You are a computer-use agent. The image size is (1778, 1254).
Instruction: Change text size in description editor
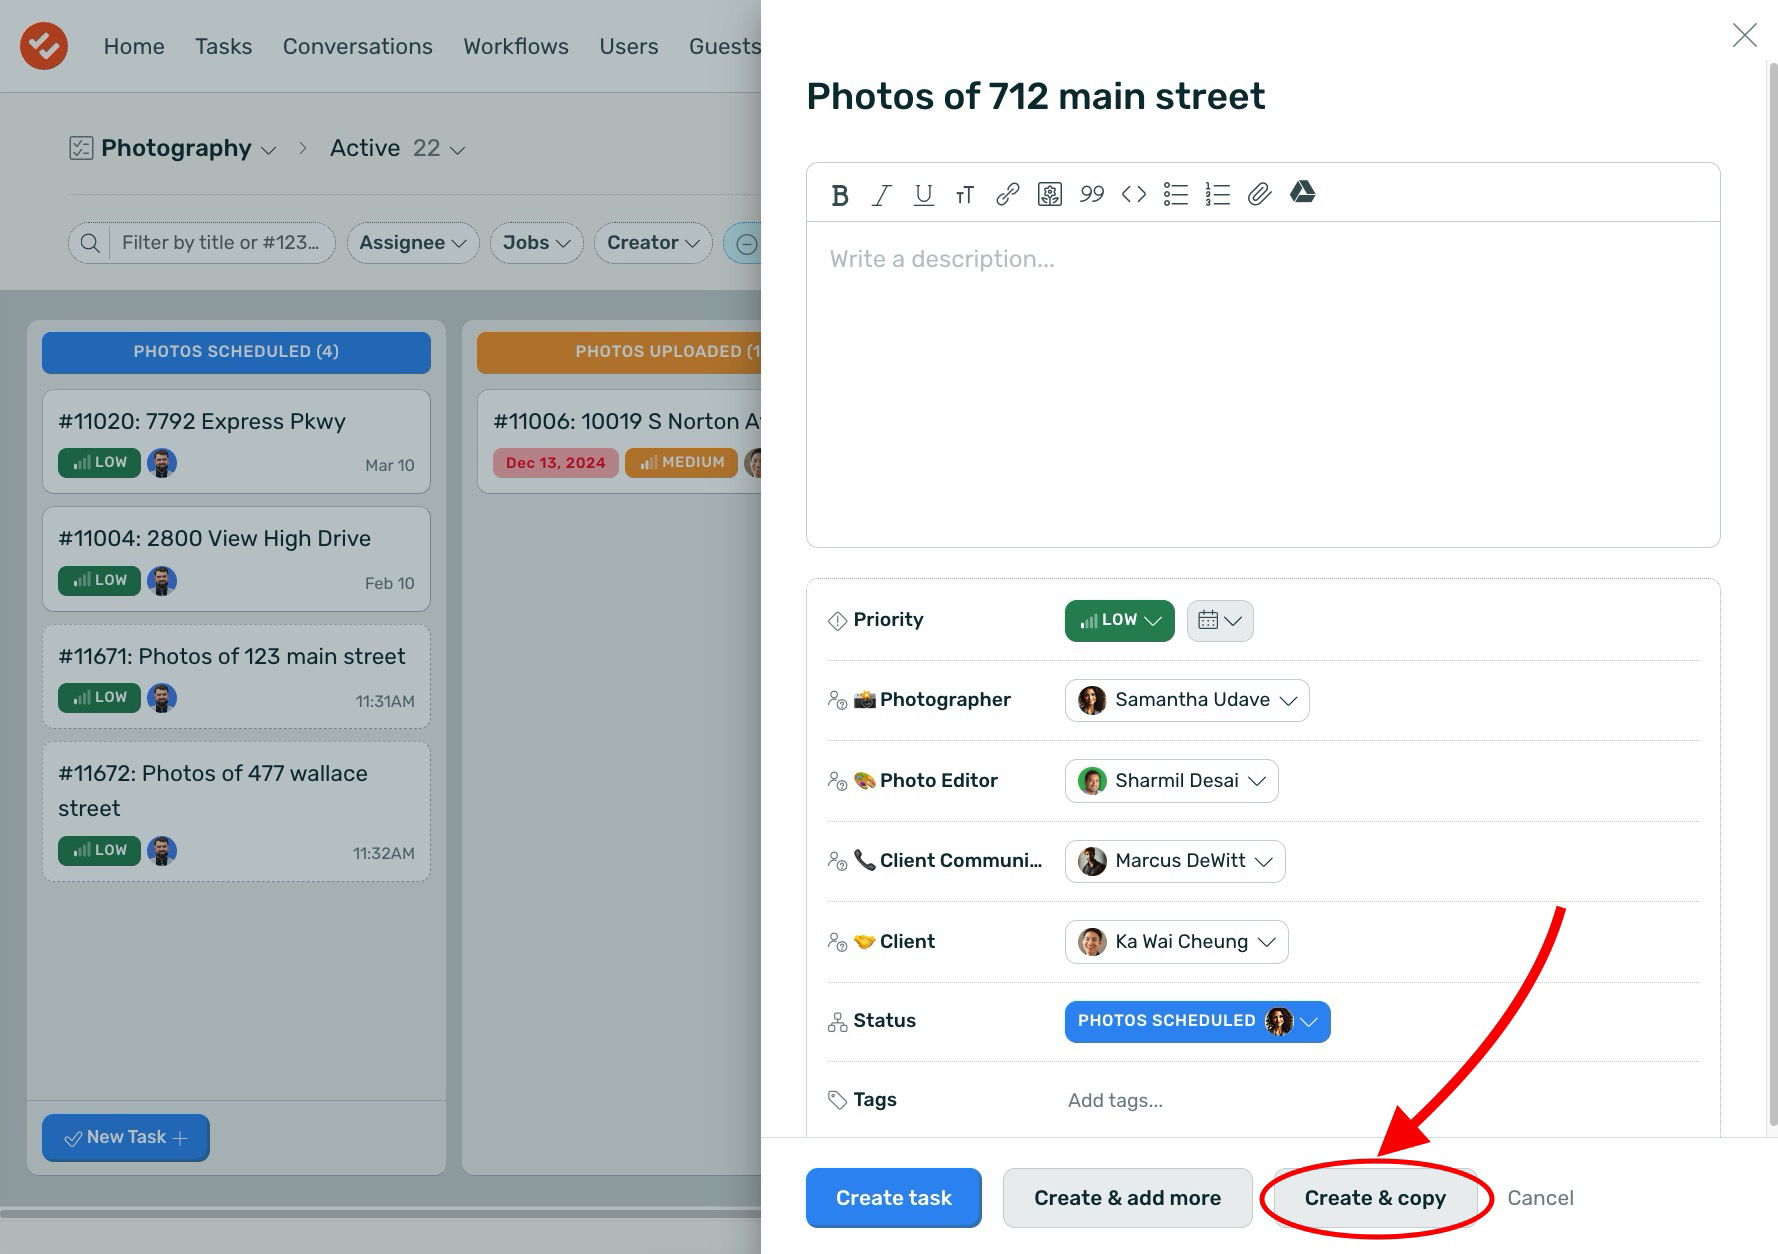pyautogui.click(x=965, y=195)
